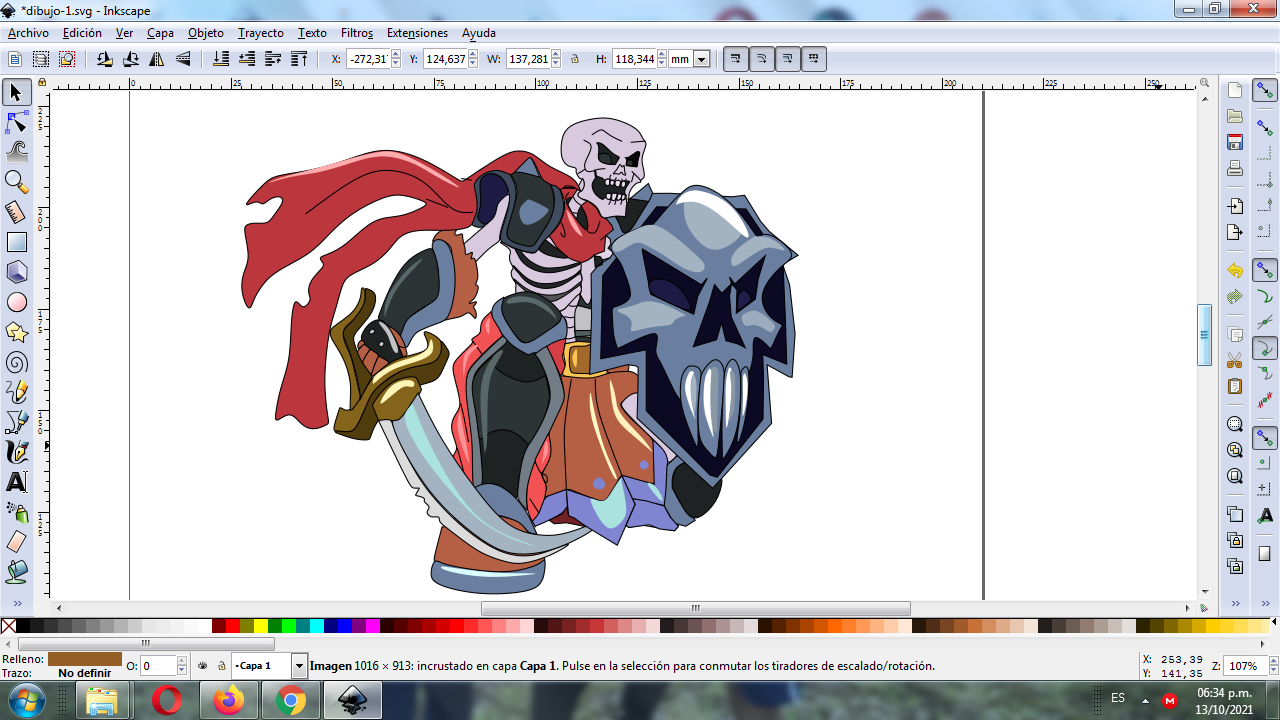The height and width of the screenshot is (720, 1280).
Task: Open the Filtros menu
Action: [x=357, y=33]
